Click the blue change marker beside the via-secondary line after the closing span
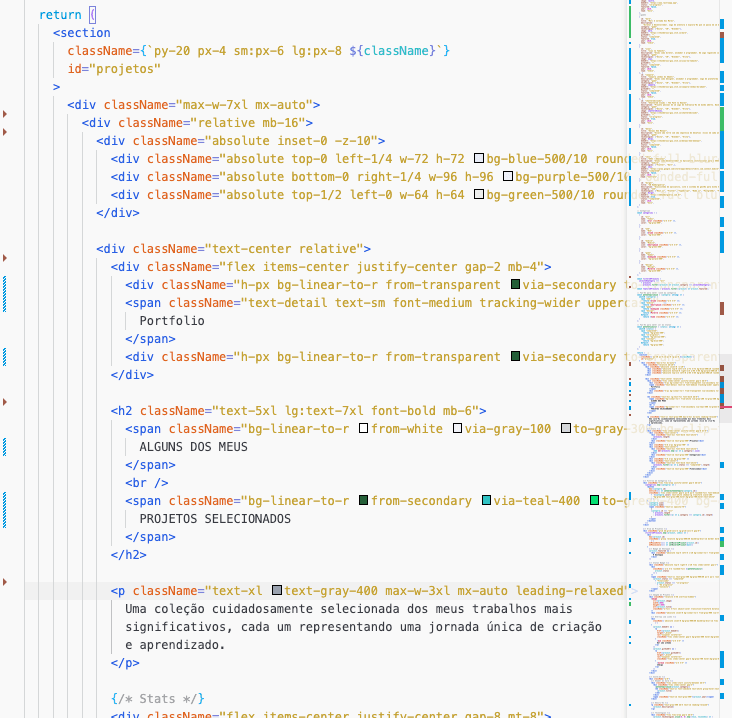This screenshot has width=732, height=718. 5,357
